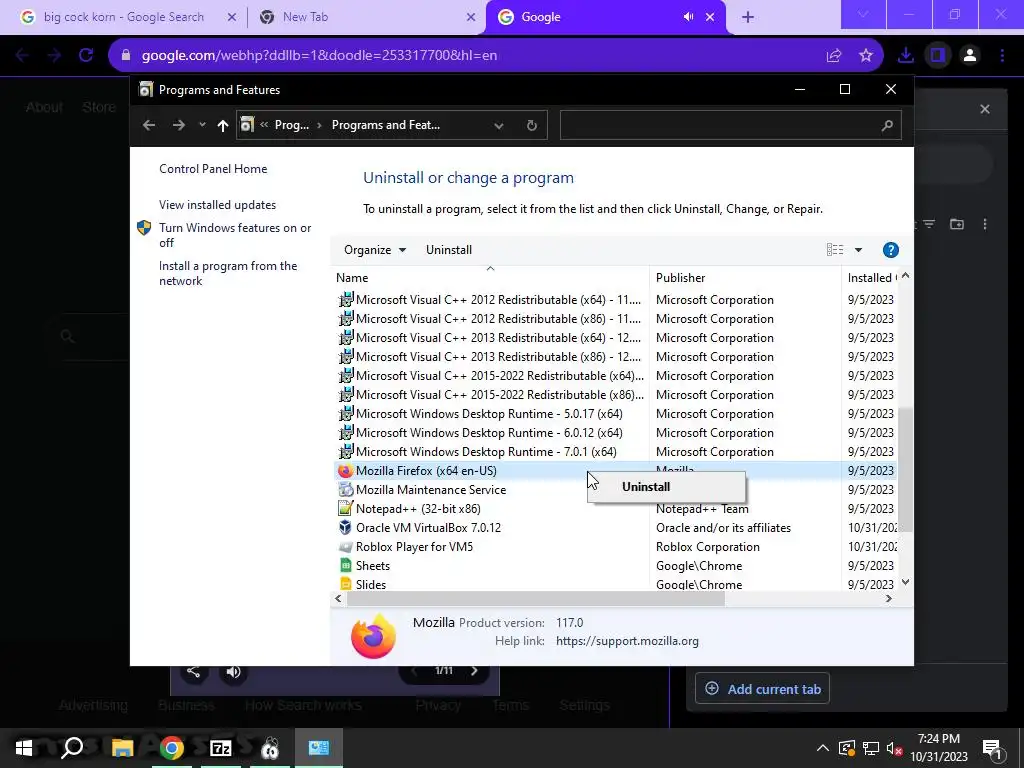Open a new browser tab
Viewport: 1024px width, 768px height.
pos(748,18)
